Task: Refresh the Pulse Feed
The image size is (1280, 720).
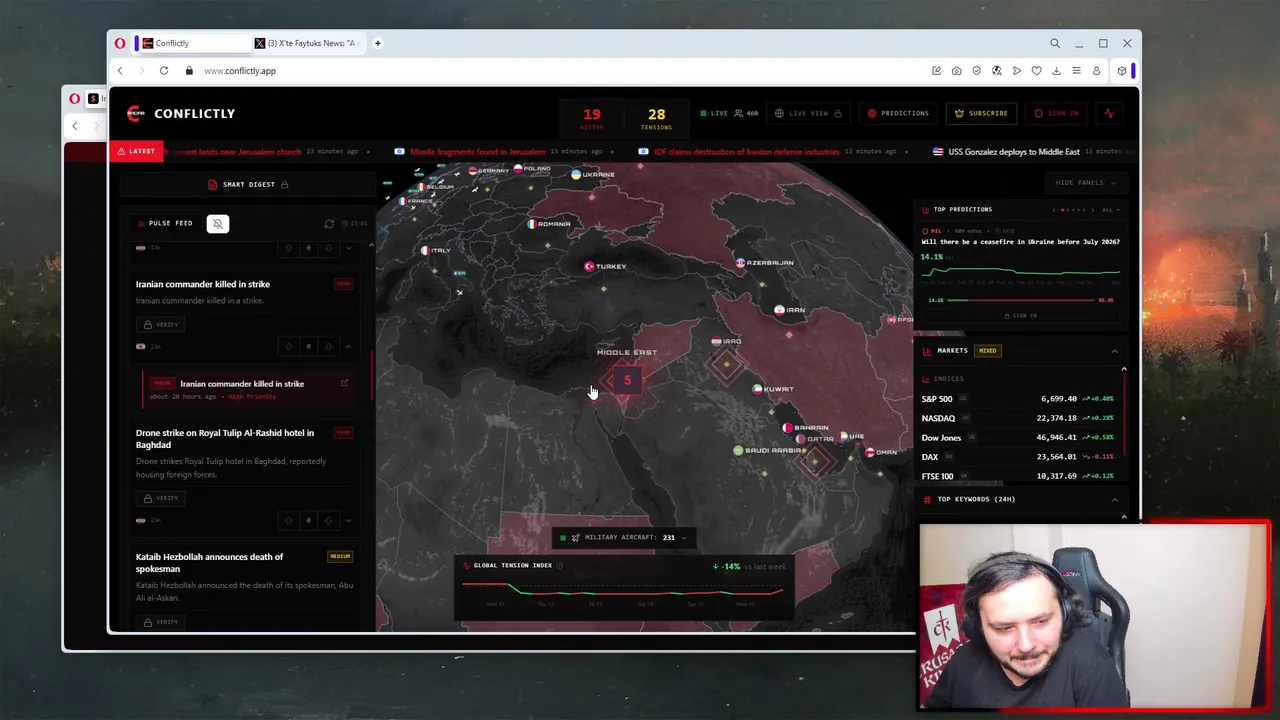Action: tap(329, 224)
